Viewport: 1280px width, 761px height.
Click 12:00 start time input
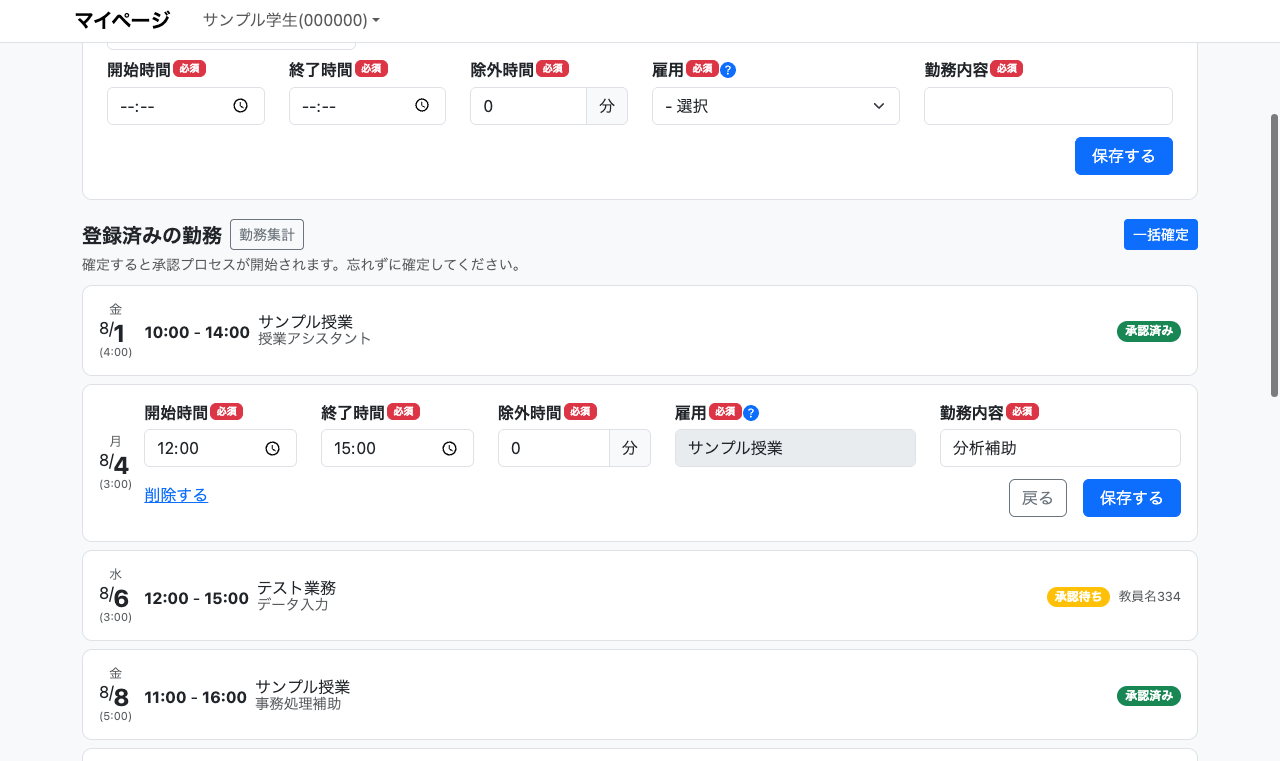[220, 448]
